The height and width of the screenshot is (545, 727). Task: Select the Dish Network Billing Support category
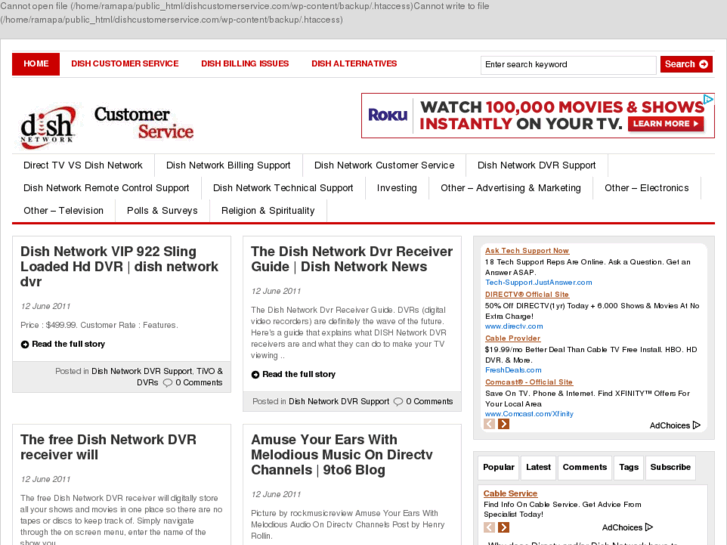228,165
